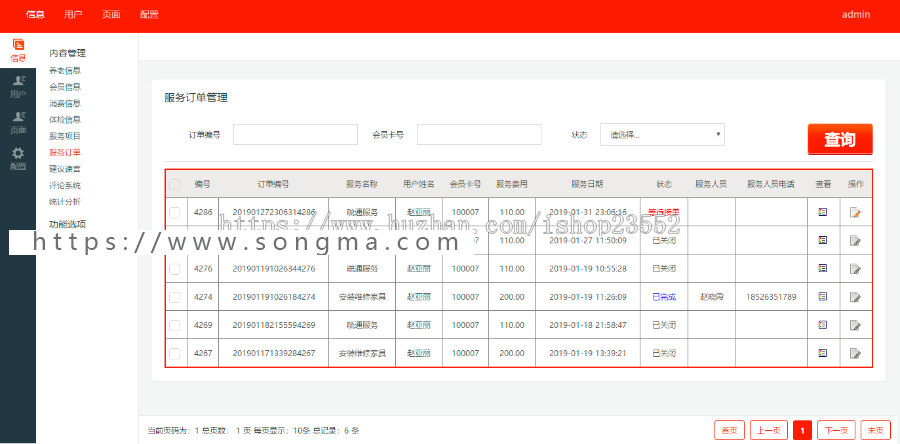Click order number 201901171339284267

274,353
